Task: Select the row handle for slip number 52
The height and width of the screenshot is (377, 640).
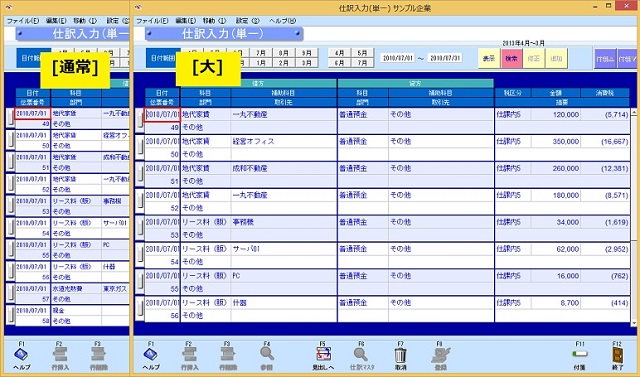Action: pos(139,202)
